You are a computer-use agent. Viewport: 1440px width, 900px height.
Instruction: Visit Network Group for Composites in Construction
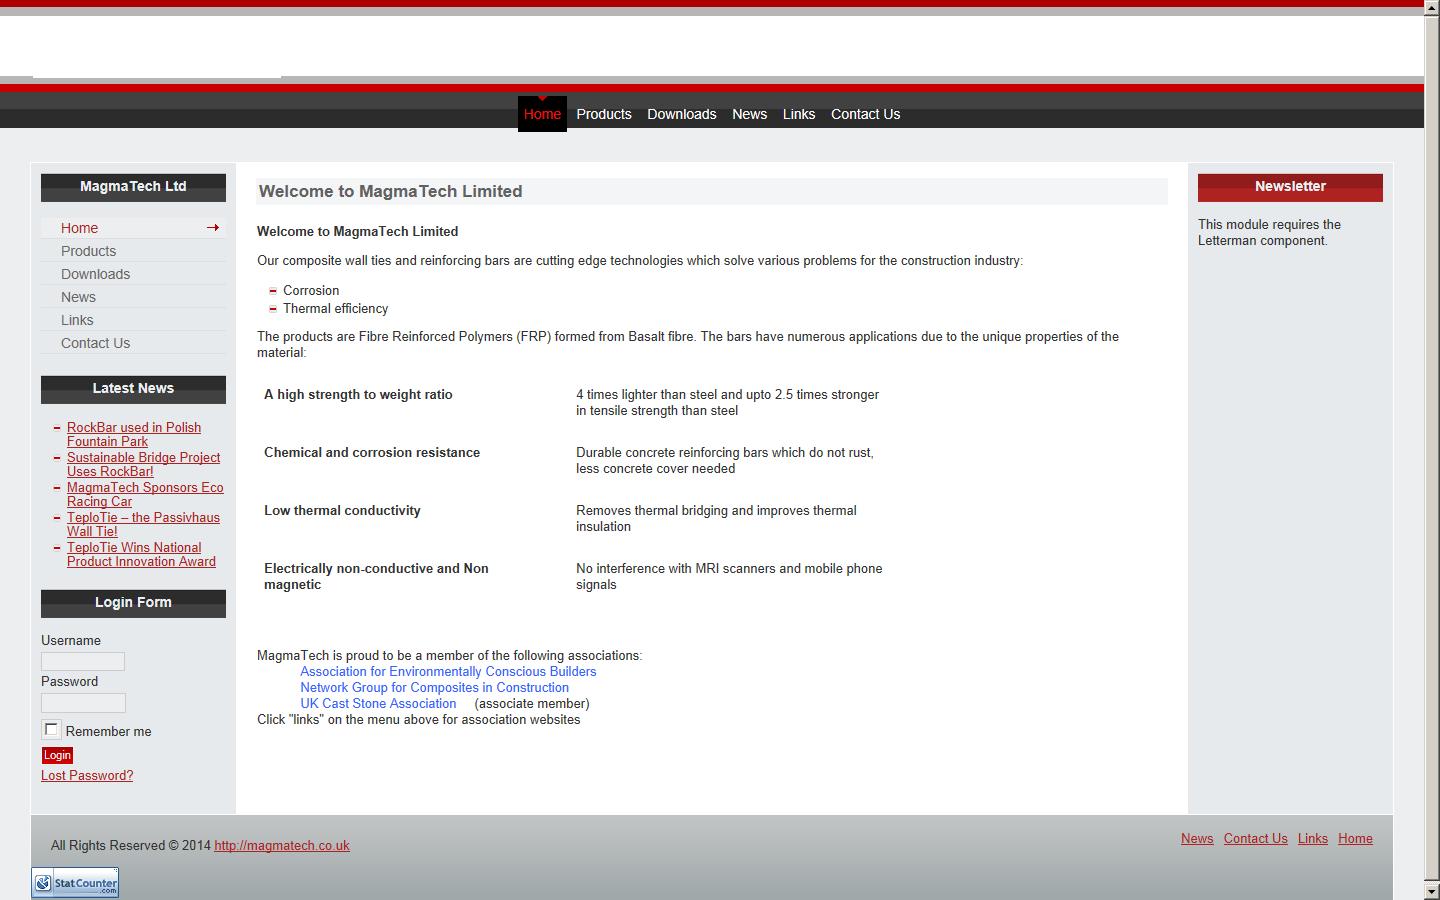click(x=434, y=687)
